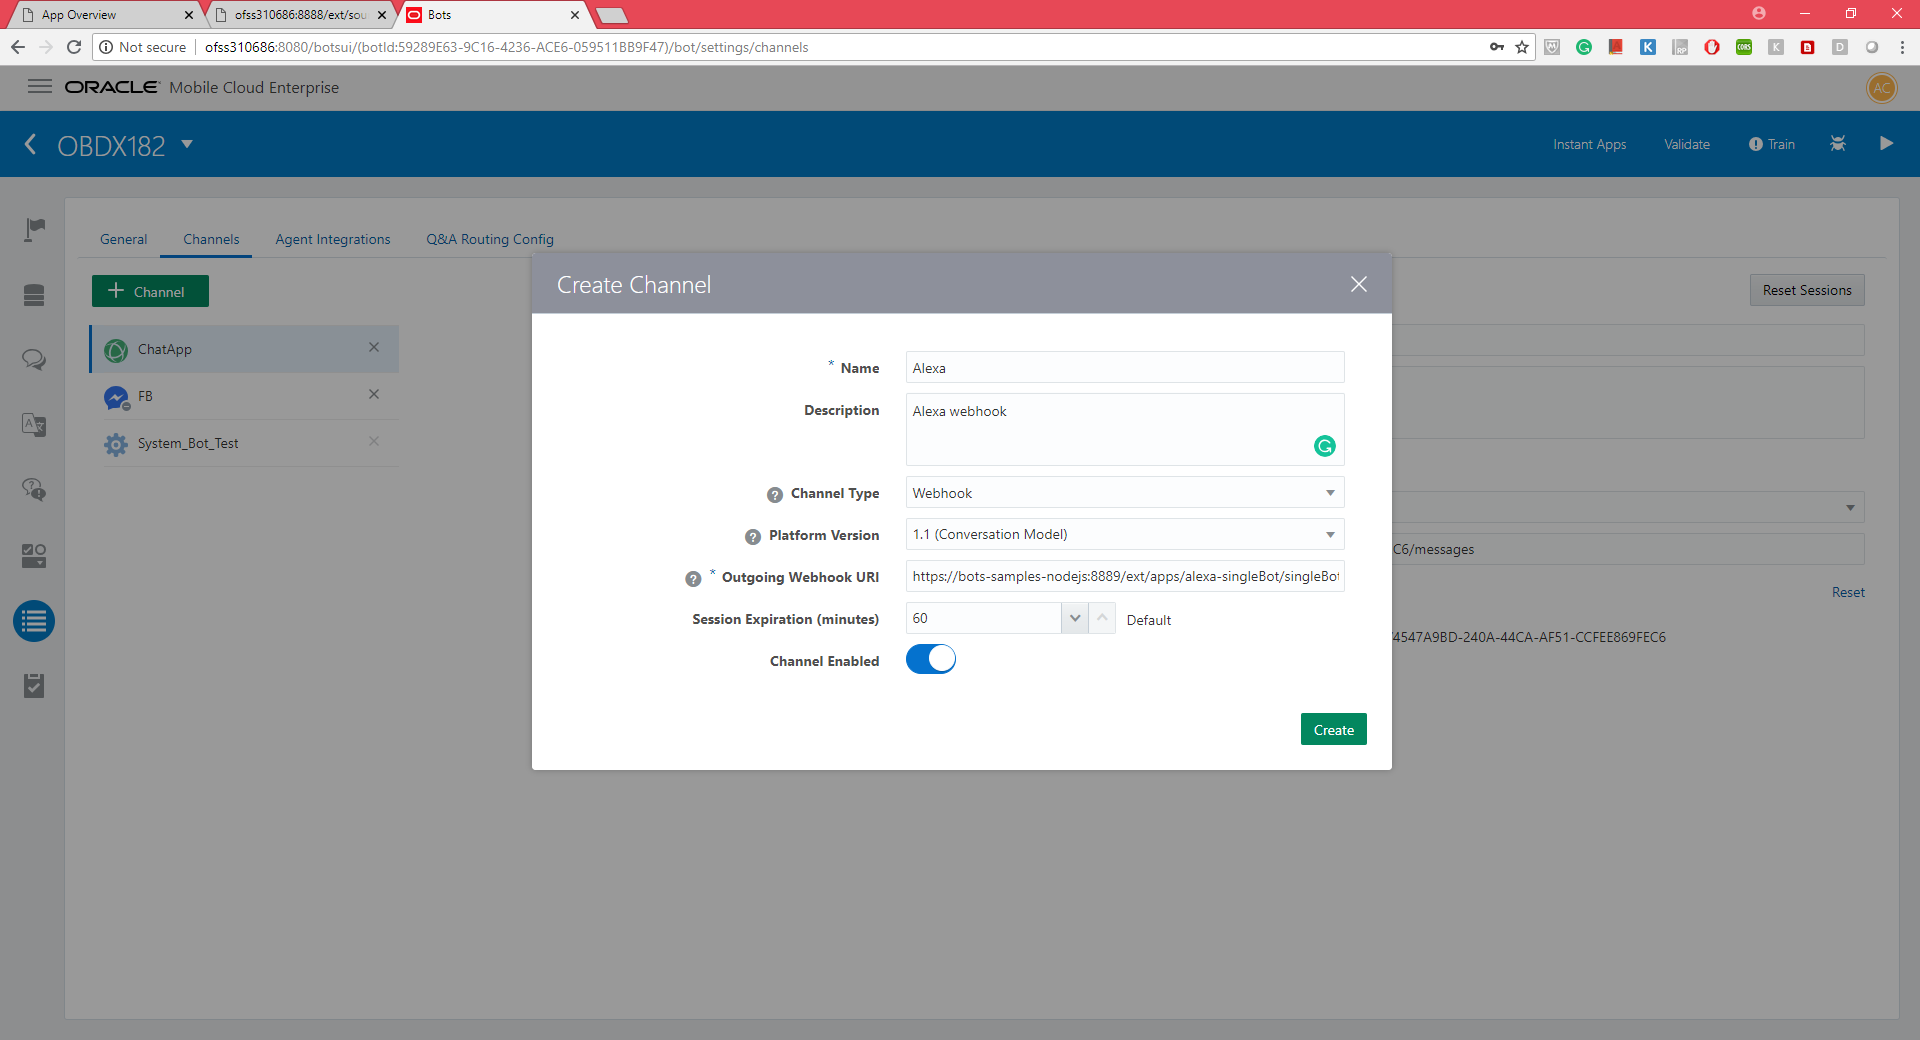Show help for Channel Type
The height and width of the screenshot is (1040, 1920).
tap(775, 495)
